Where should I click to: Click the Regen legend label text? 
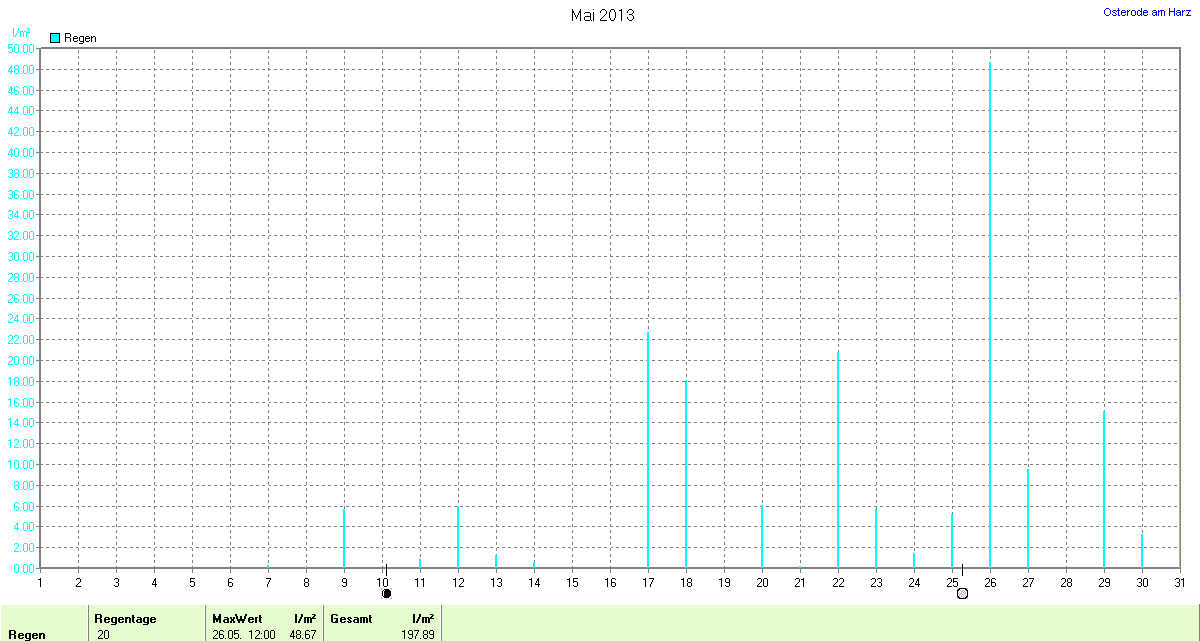(80, 38)
